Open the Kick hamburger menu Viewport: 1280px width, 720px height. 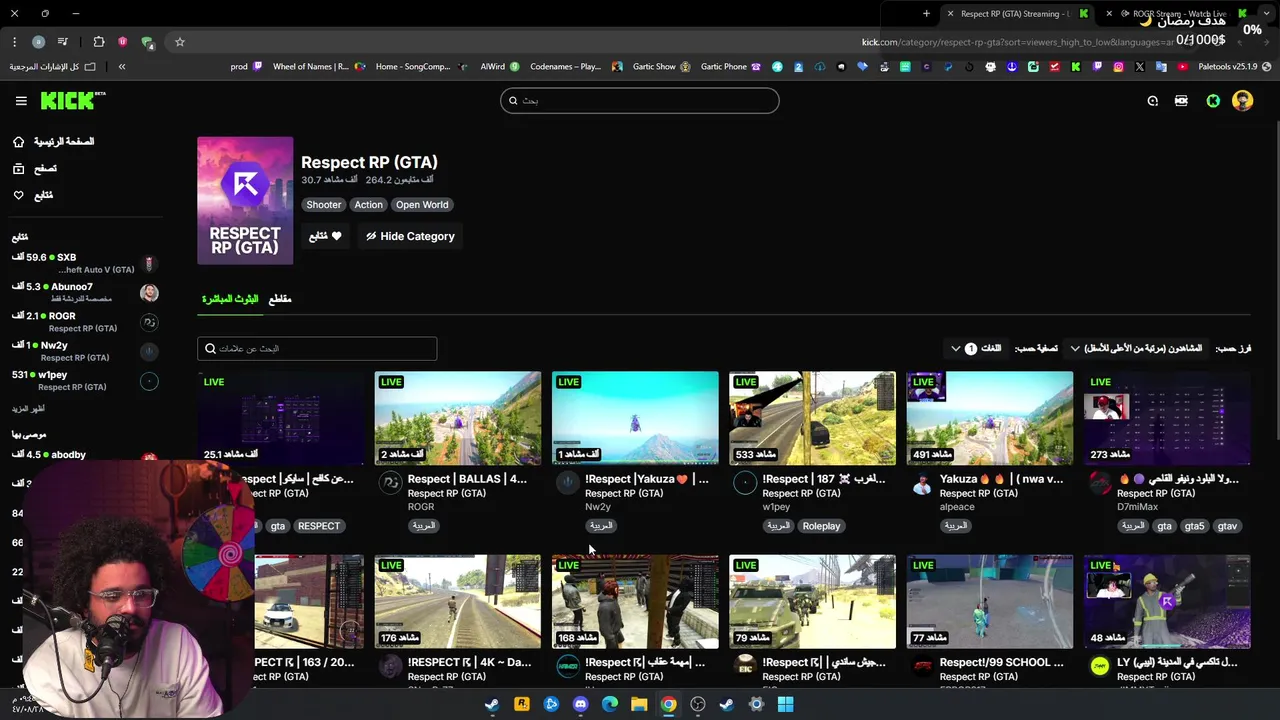click(21, 101)
